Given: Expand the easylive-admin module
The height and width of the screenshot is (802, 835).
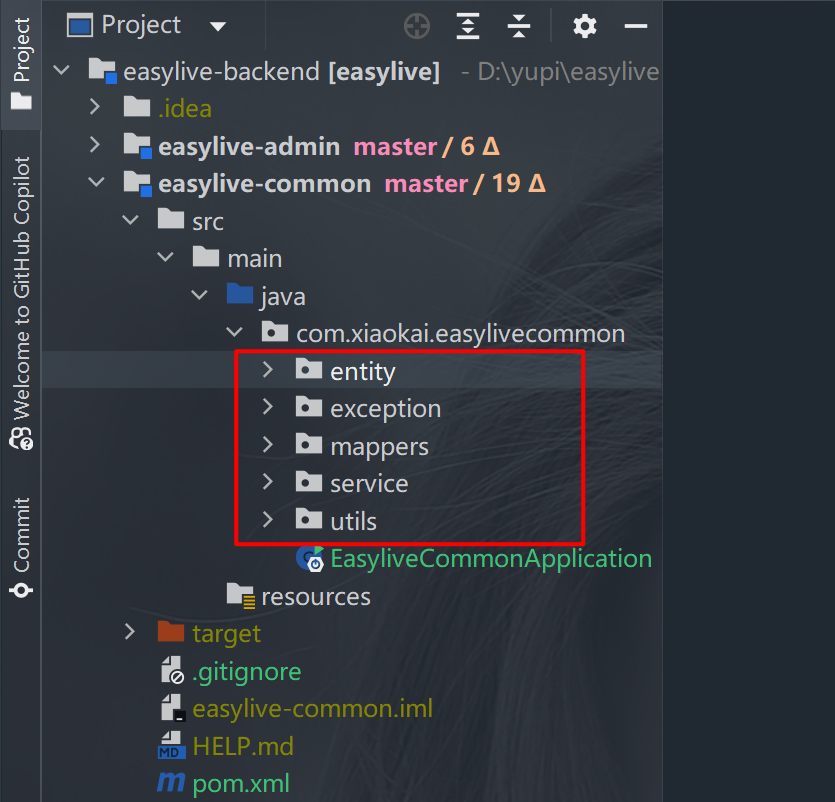Looking at the screenshot, I should pyautogui.click(x=95, y=146).
